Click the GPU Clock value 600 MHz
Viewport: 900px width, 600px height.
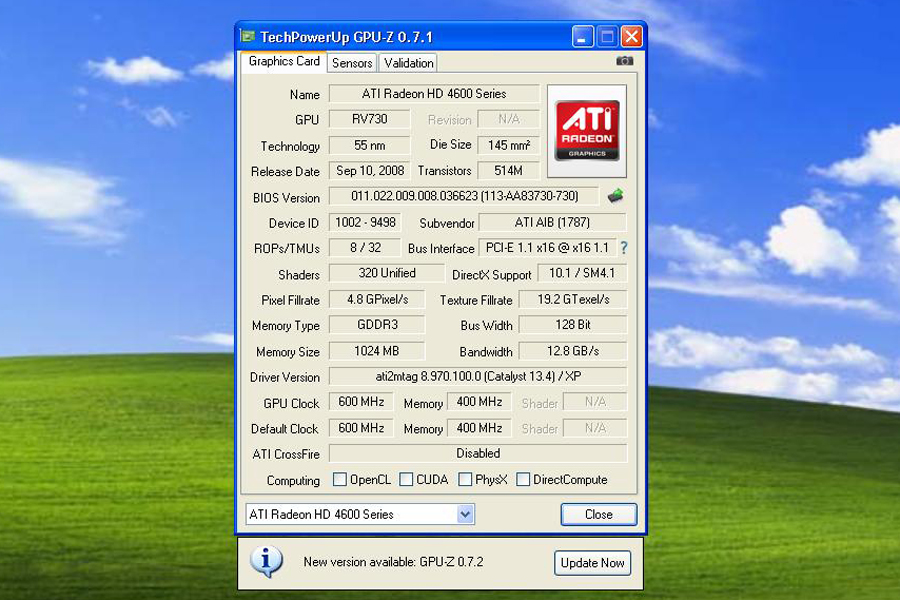[361, 401]
